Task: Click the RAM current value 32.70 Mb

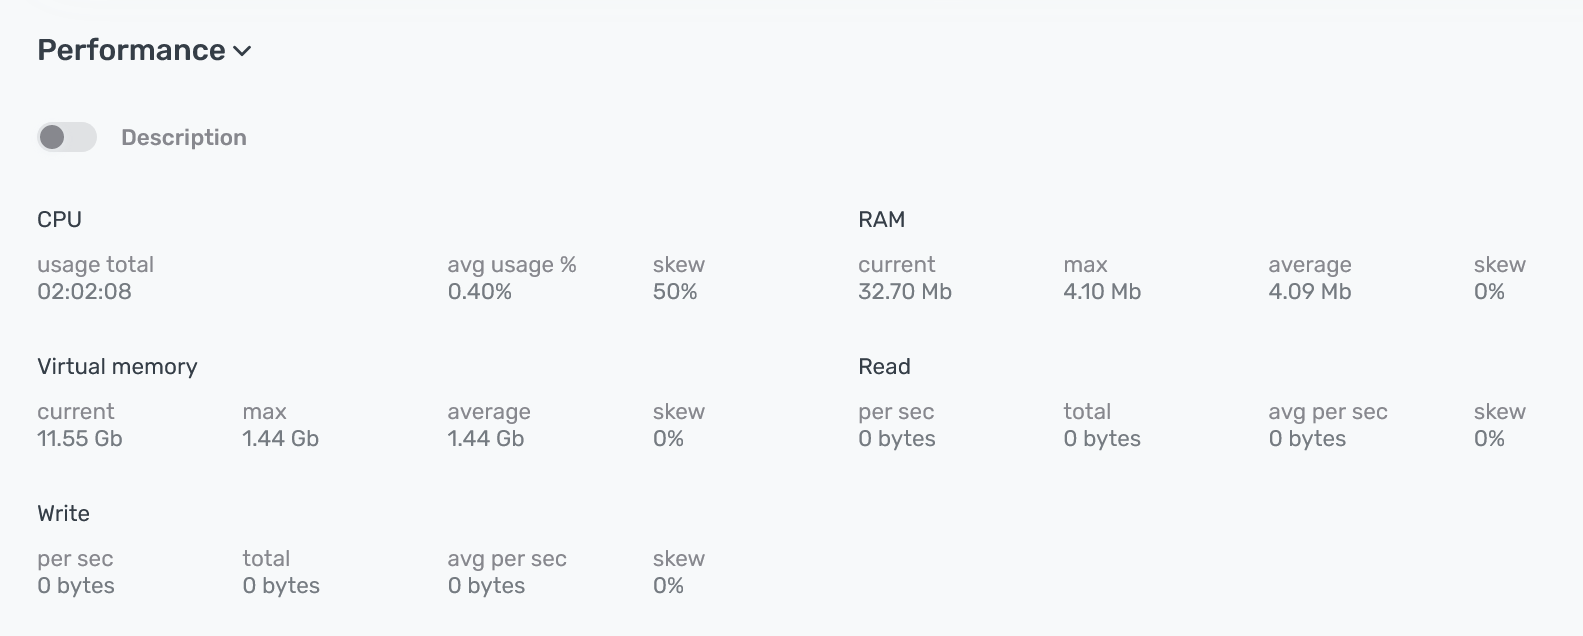Action: pyautogui.click(x=905, y=291)
